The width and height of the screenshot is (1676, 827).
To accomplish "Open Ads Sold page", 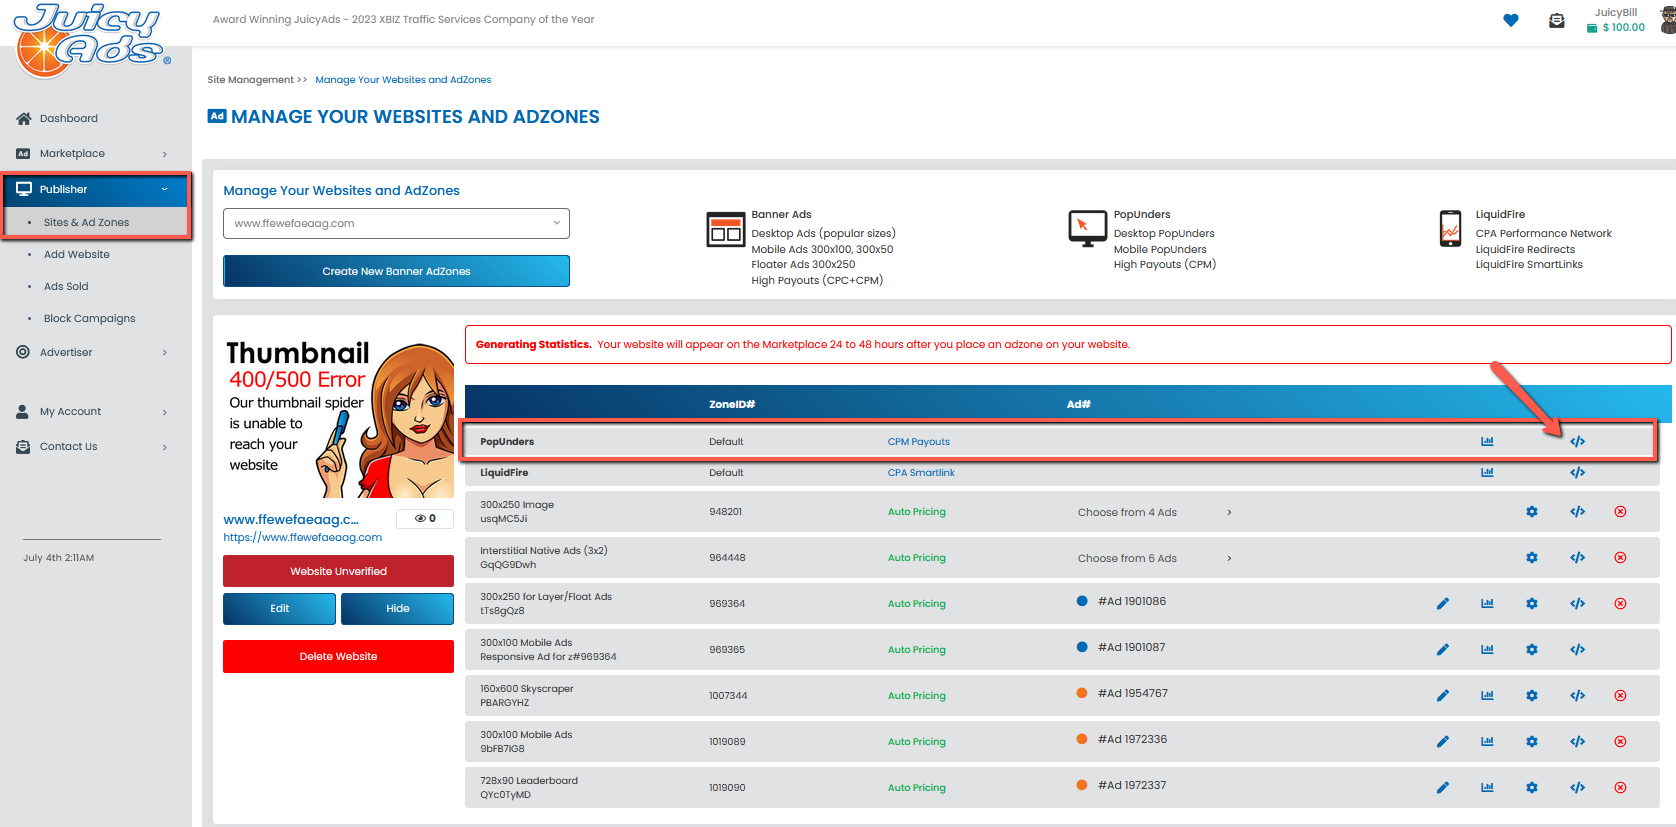I will tap(66, 287).
